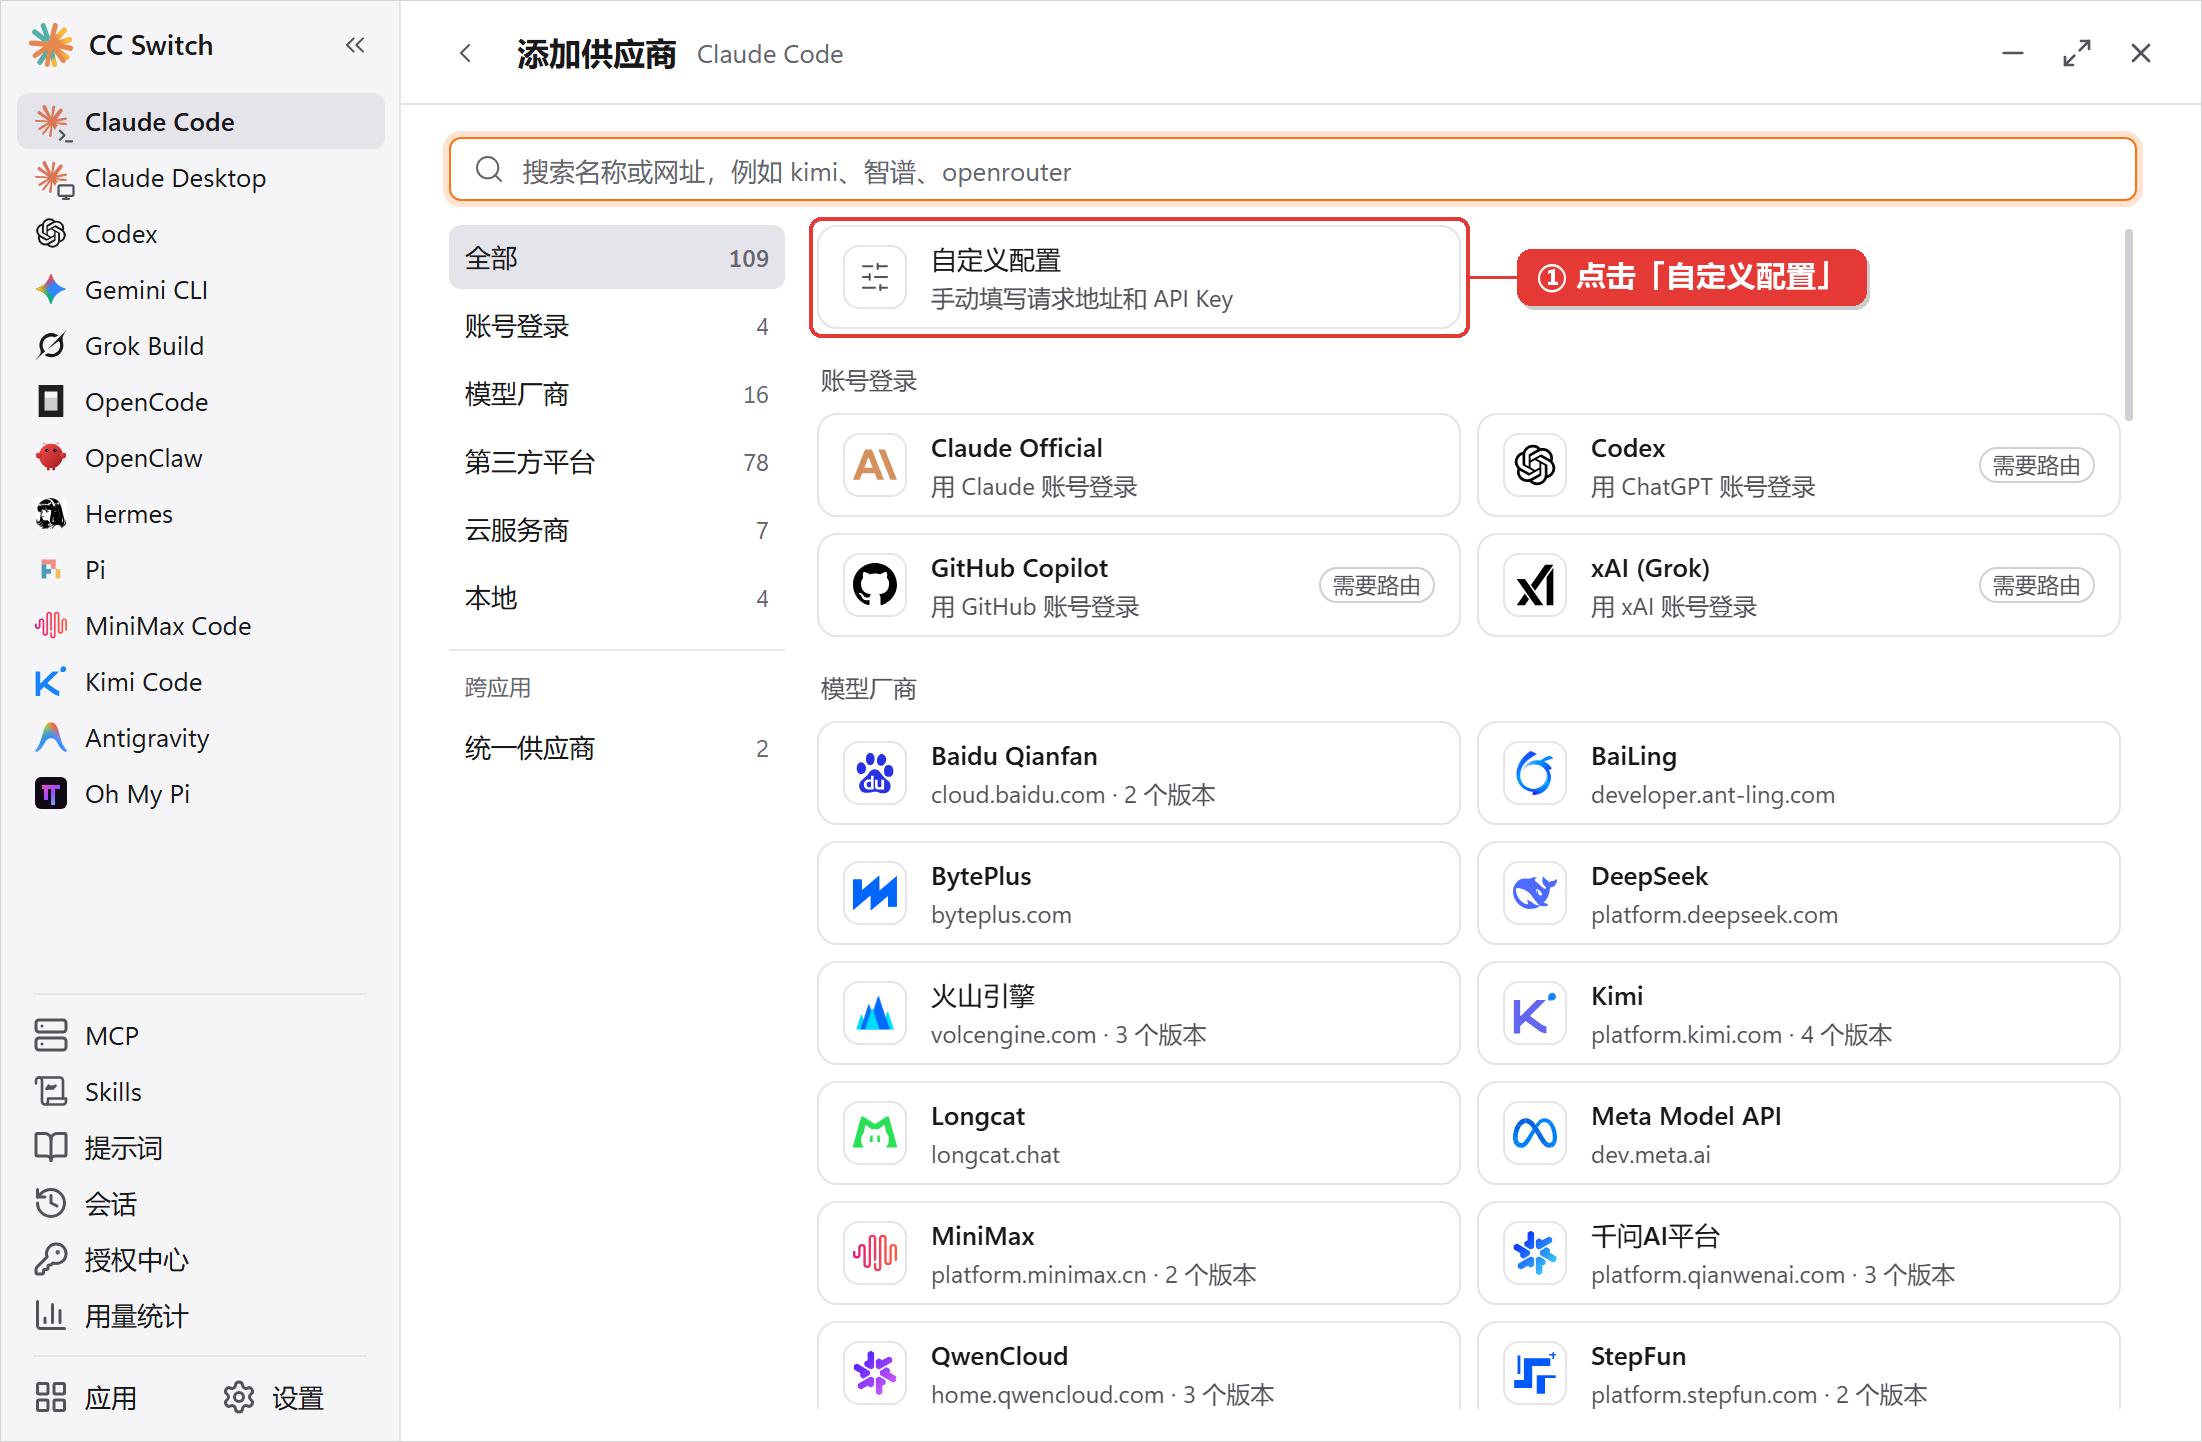Screen dimensions: 2202x1442
Task: Open the Skills scroll icon
Action: [51, 1092]
